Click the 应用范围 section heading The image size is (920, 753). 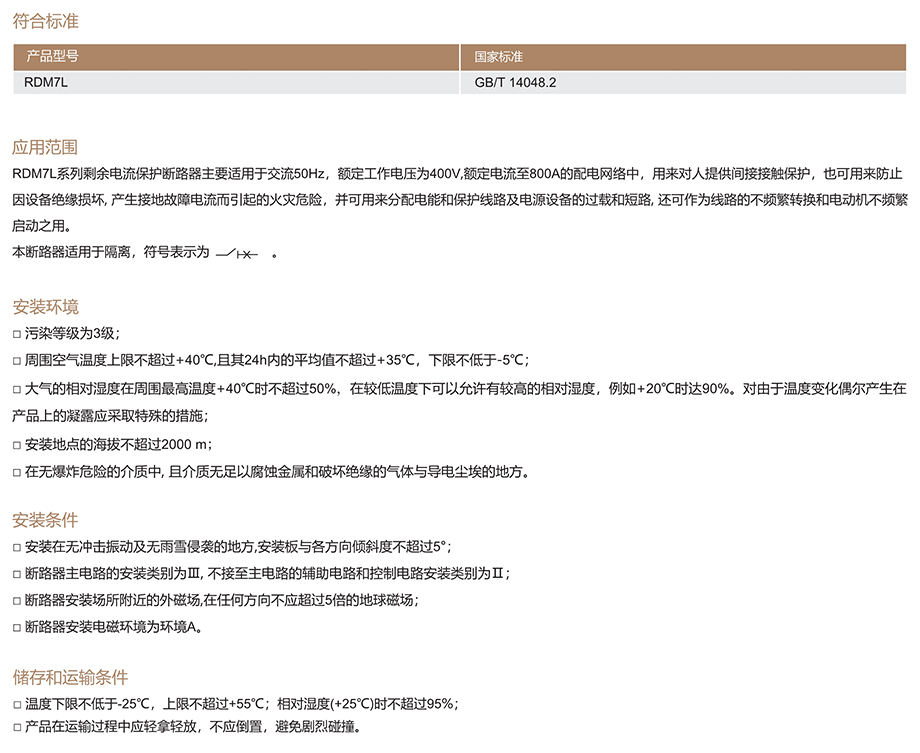[45, 147]
